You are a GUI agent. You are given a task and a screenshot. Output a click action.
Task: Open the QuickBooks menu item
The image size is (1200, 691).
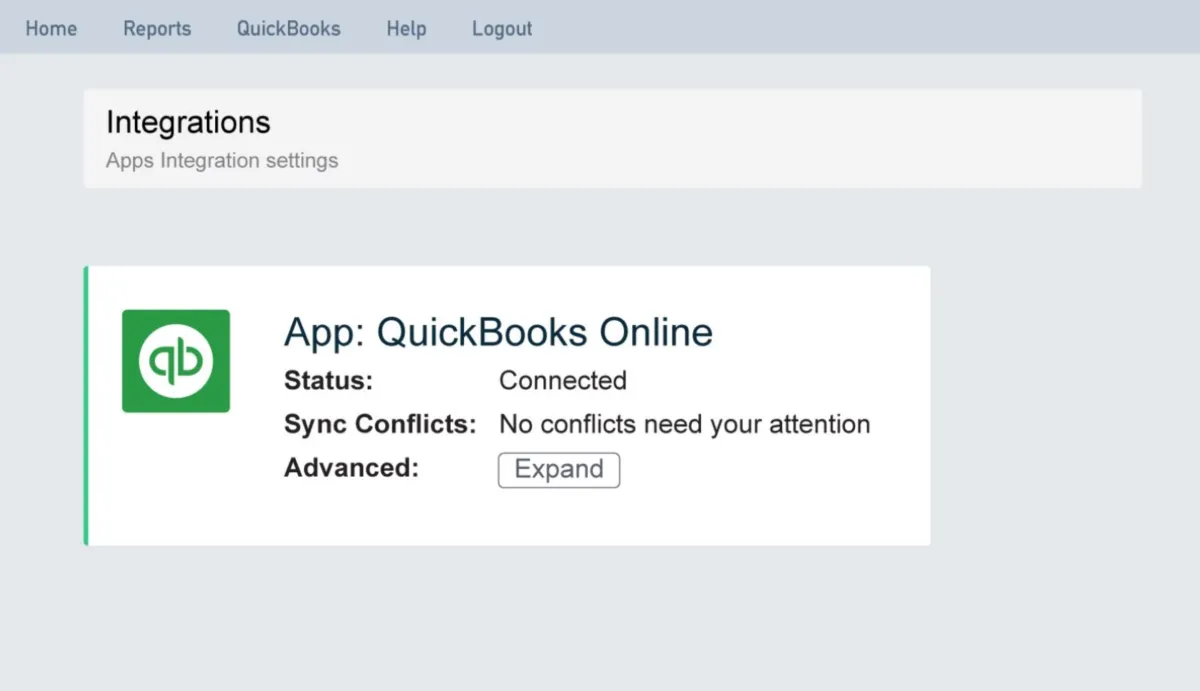288,29
